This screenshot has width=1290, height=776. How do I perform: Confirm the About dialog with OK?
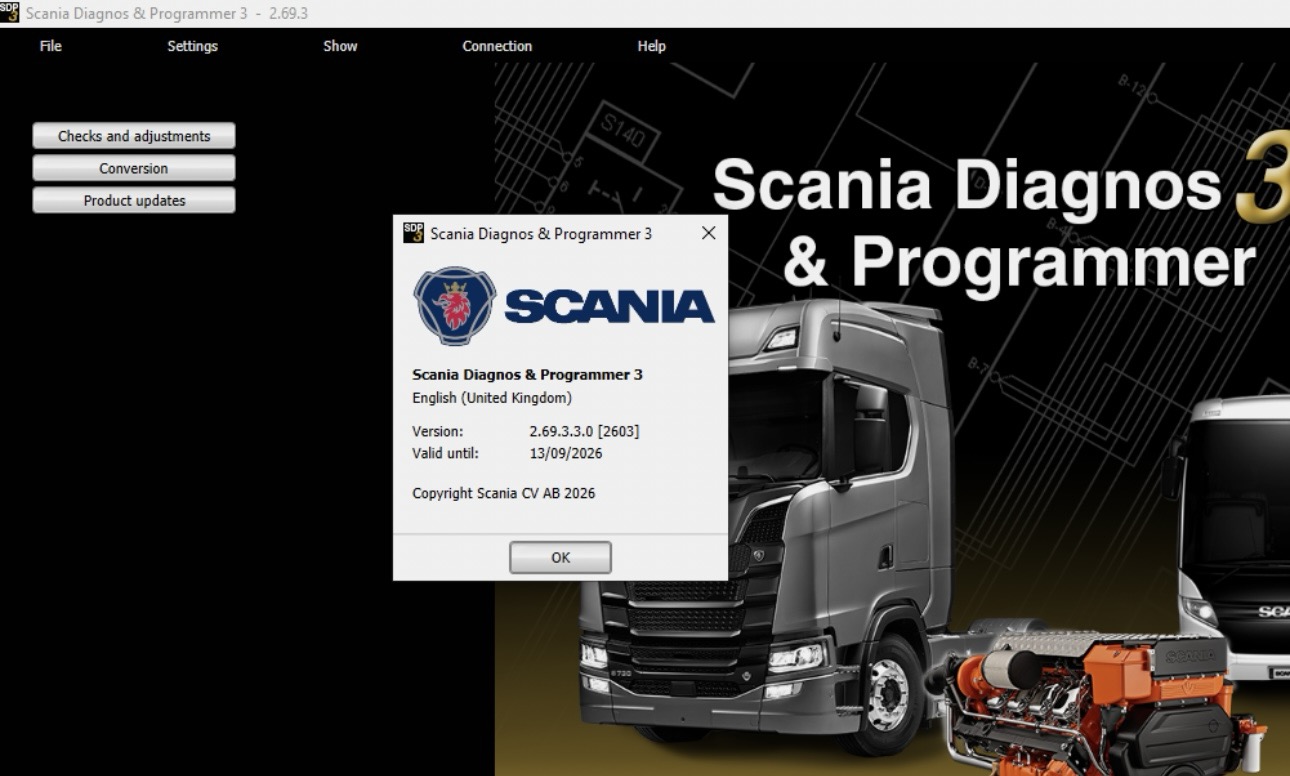(560, 557)
